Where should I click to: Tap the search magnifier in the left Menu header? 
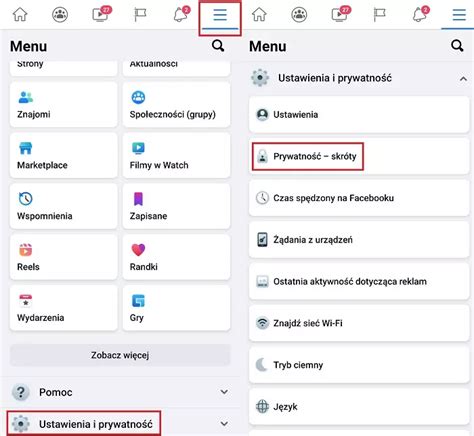[218, 46]
